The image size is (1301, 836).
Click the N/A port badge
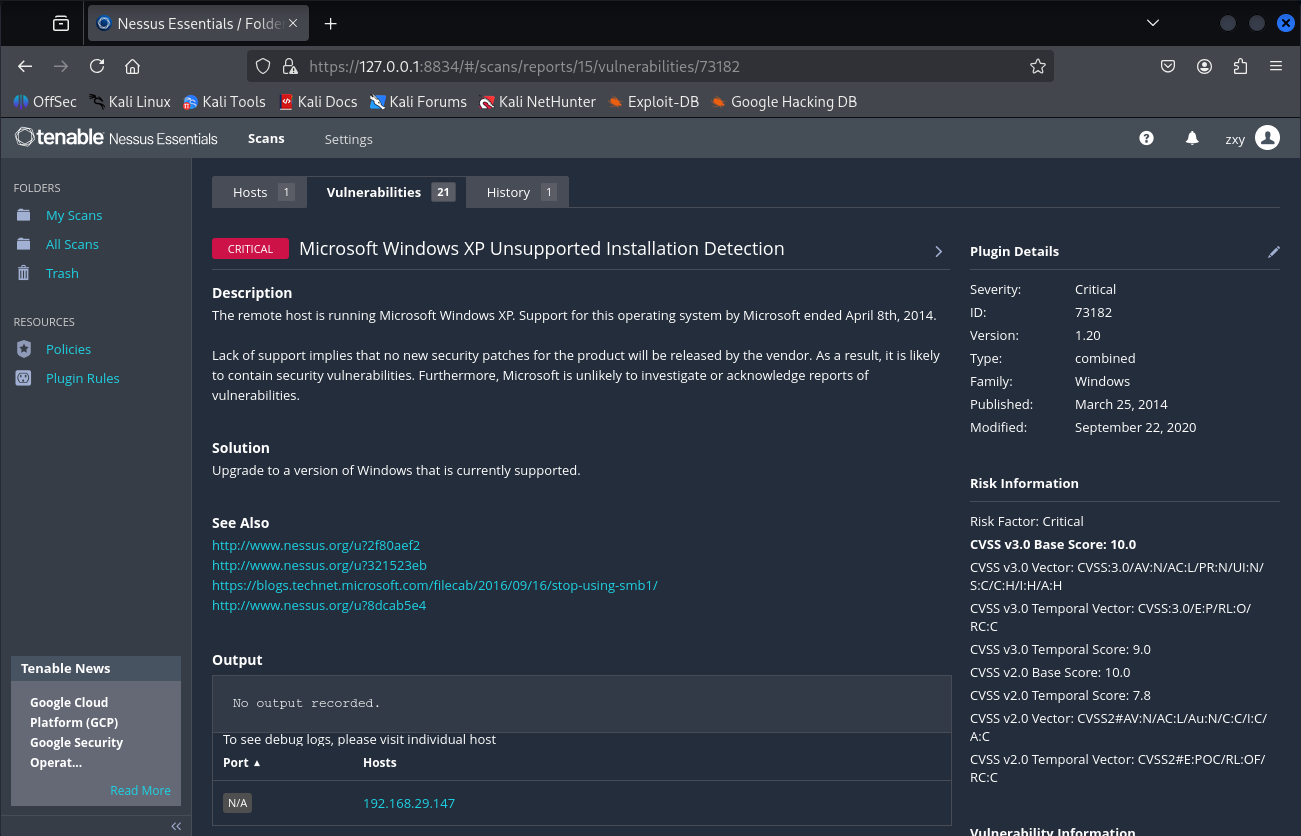tap(237, 803)
